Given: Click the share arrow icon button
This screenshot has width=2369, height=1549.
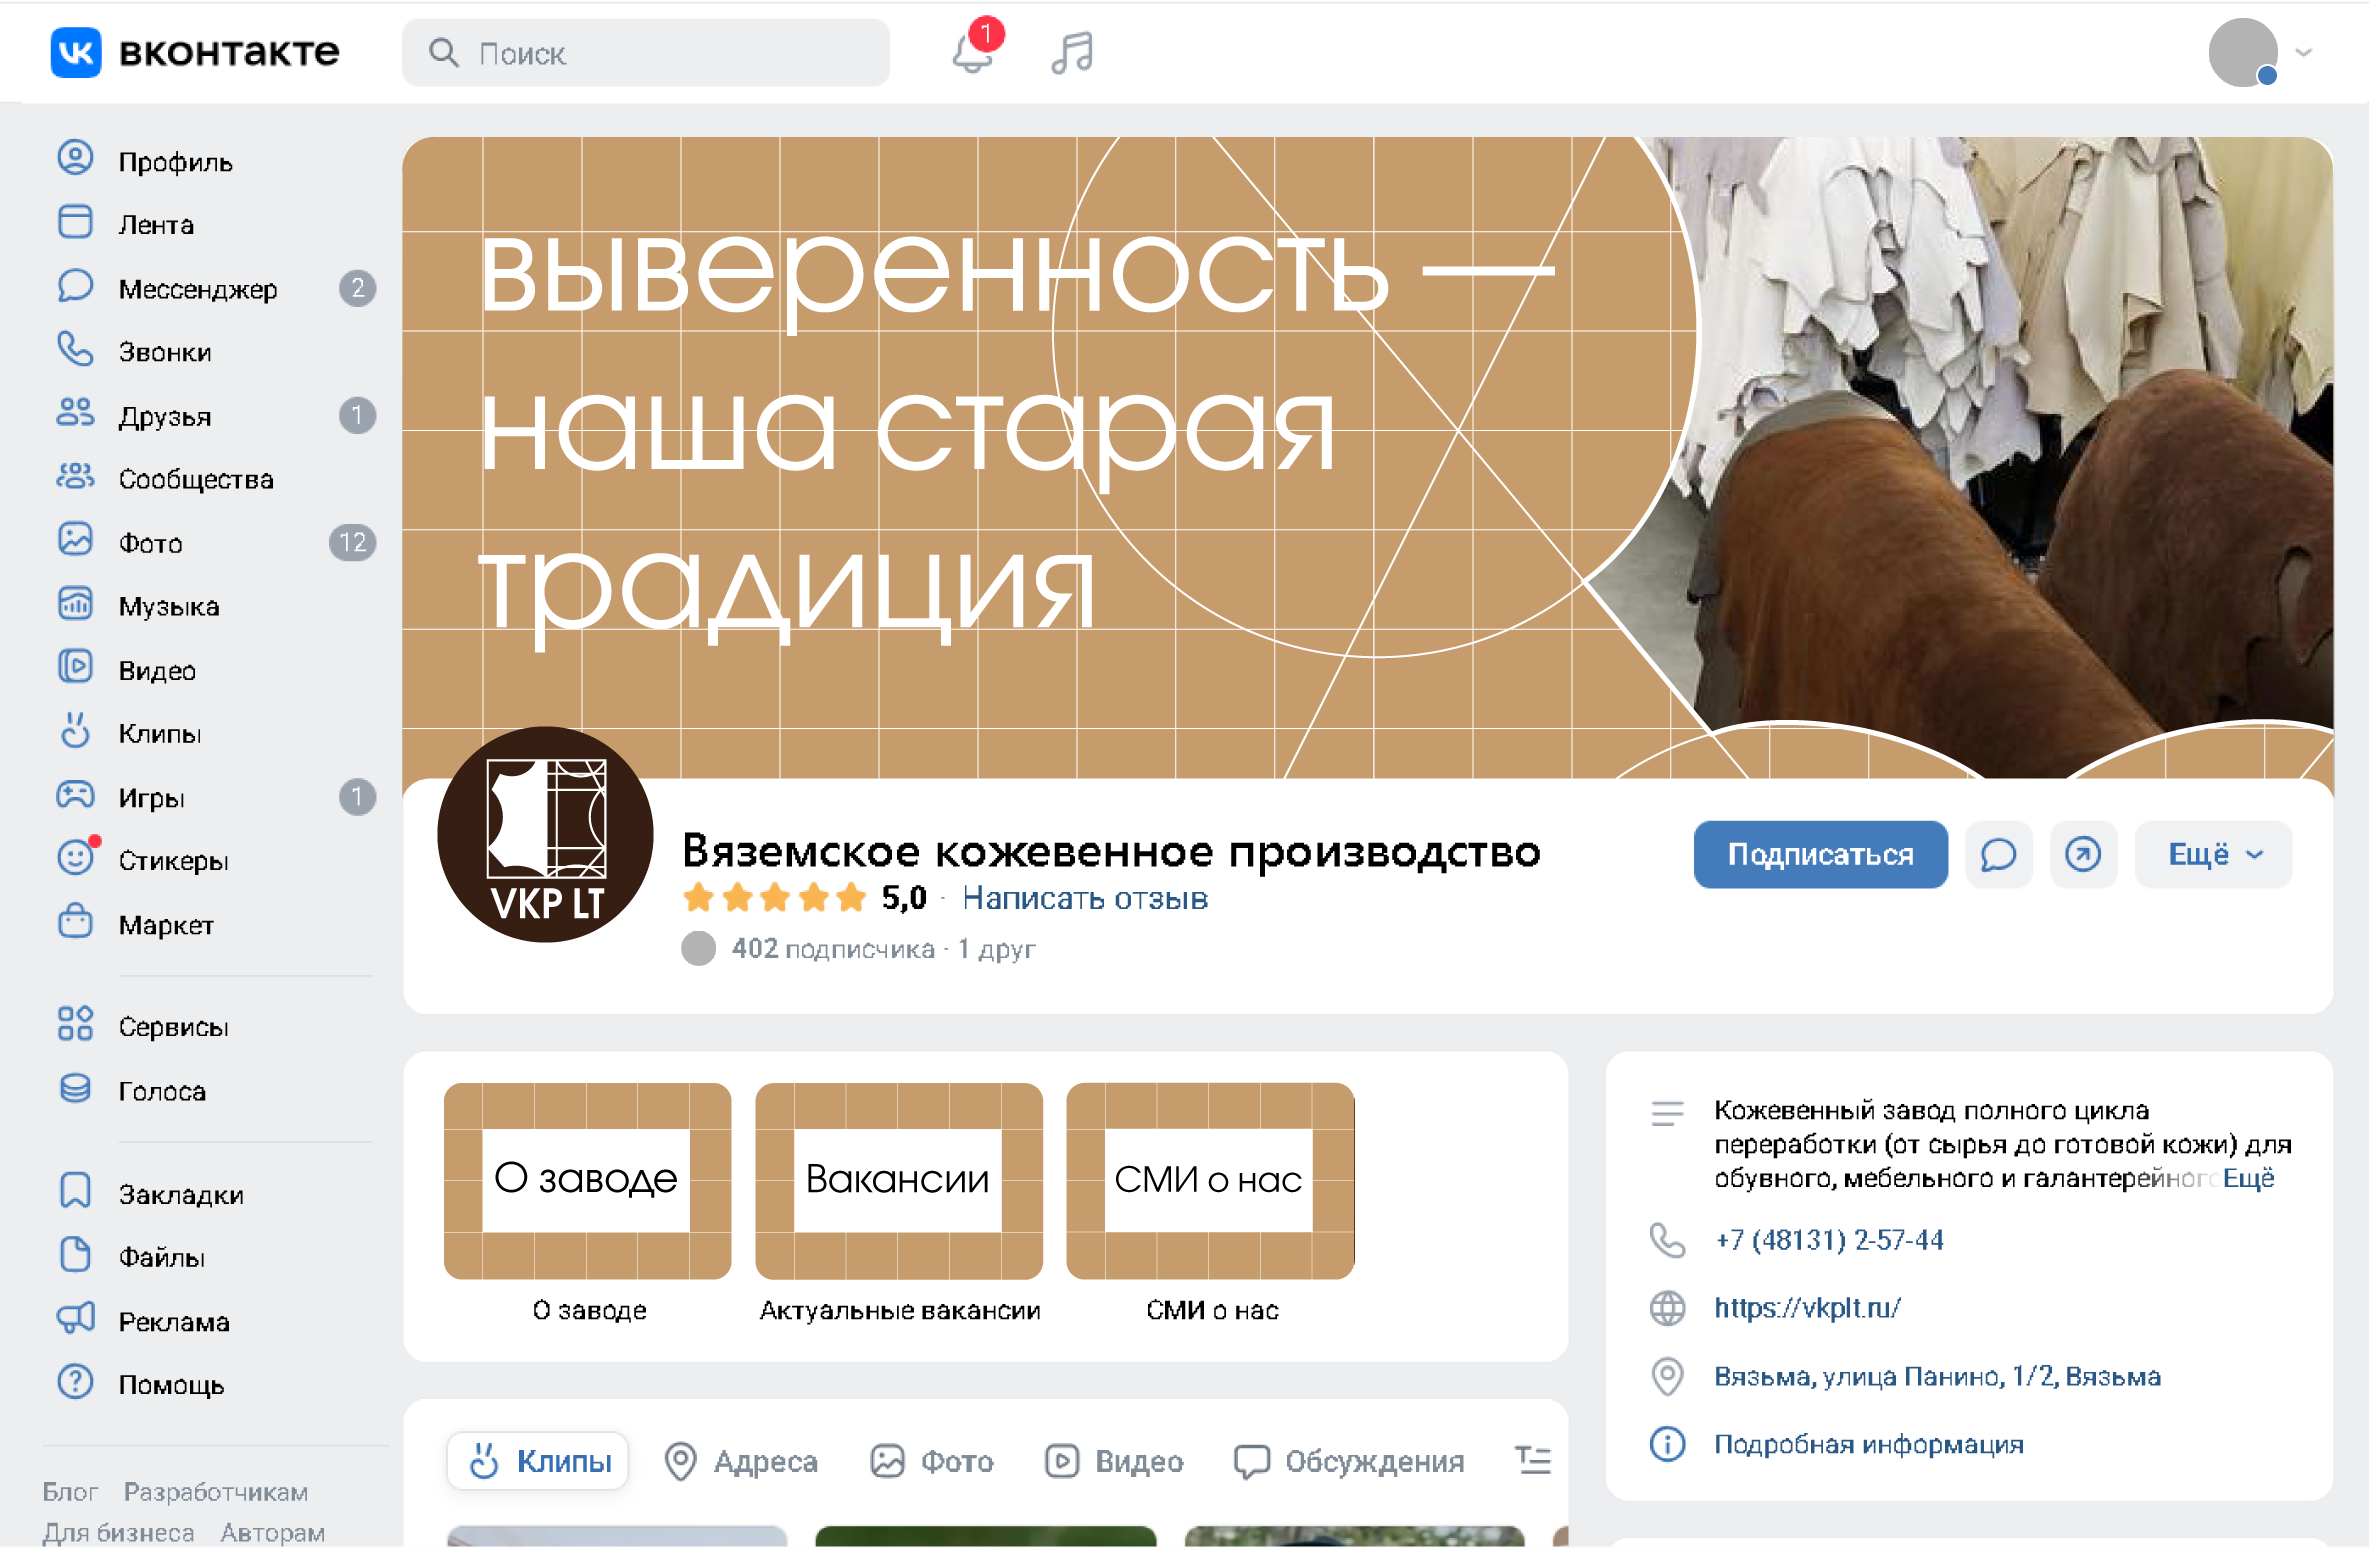Looking at the screenshot, I should click(2083, 854).
